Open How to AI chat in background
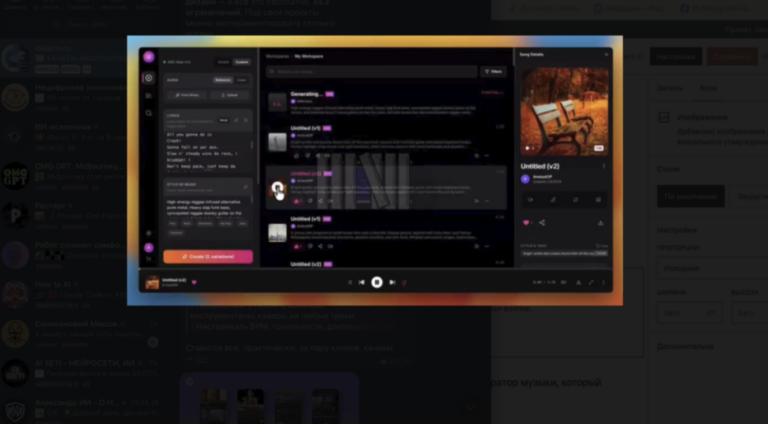Screen dimensions: 768x424 pos(78,294)
